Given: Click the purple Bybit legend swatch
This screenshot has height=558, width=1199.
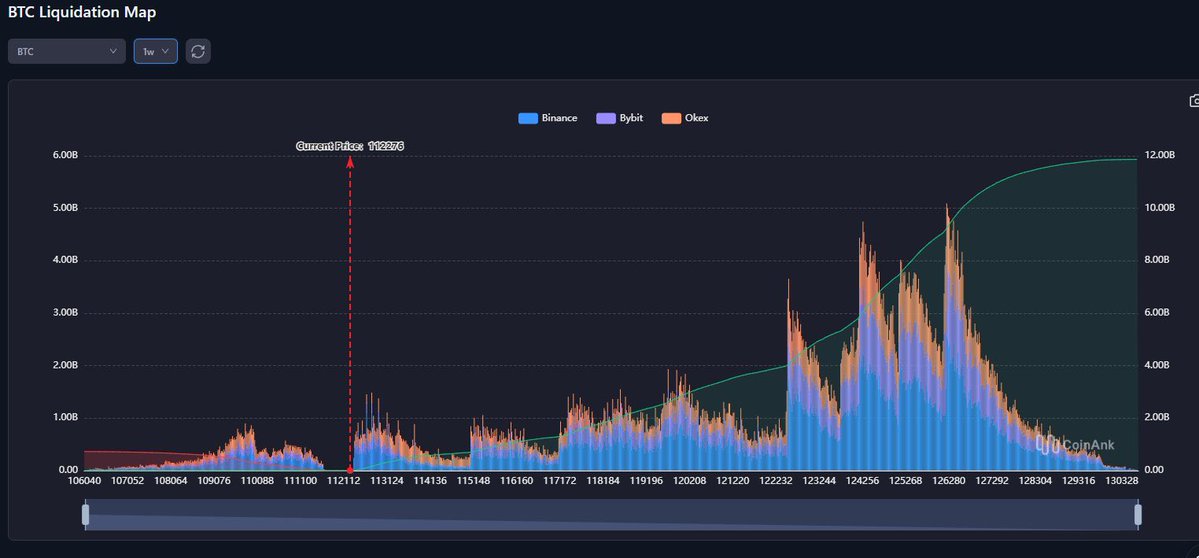Looking at the screenshot, I should point(606,118).
